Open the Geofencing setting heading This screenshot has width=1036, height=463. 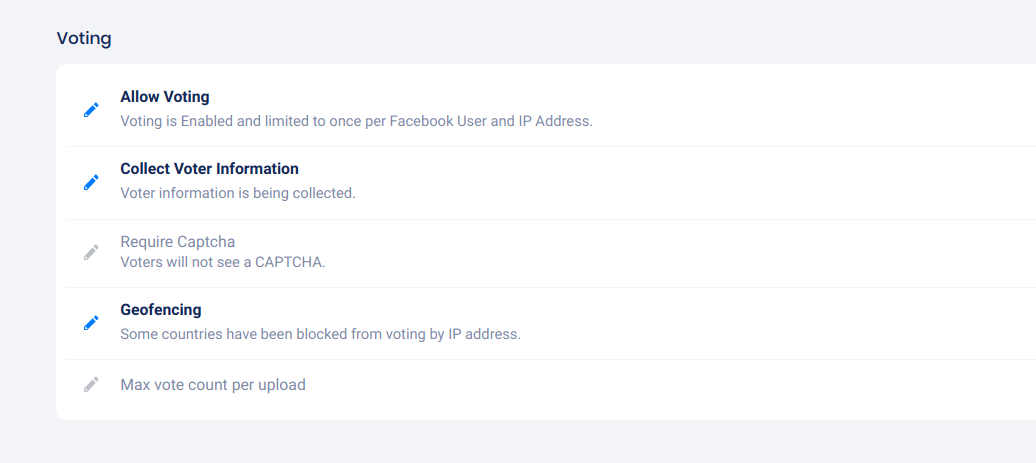coord(160,310)
